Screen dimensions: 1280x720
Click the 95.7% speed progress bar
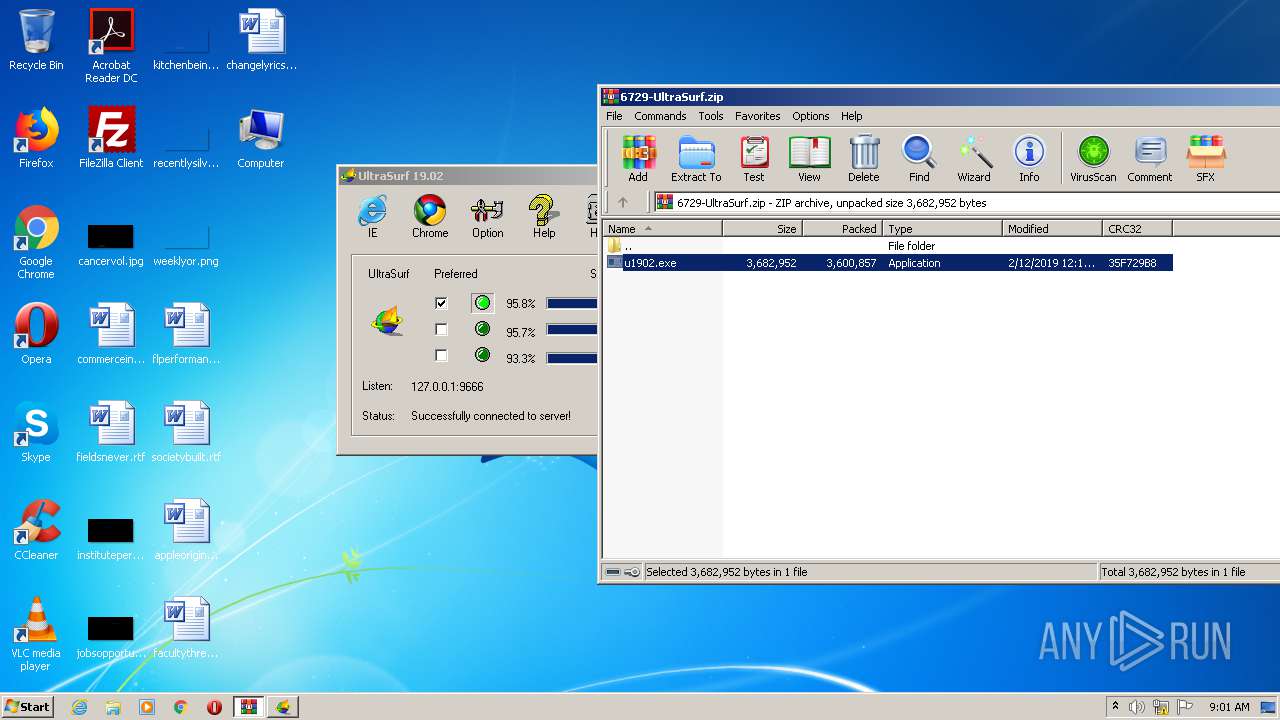[572, 329]
